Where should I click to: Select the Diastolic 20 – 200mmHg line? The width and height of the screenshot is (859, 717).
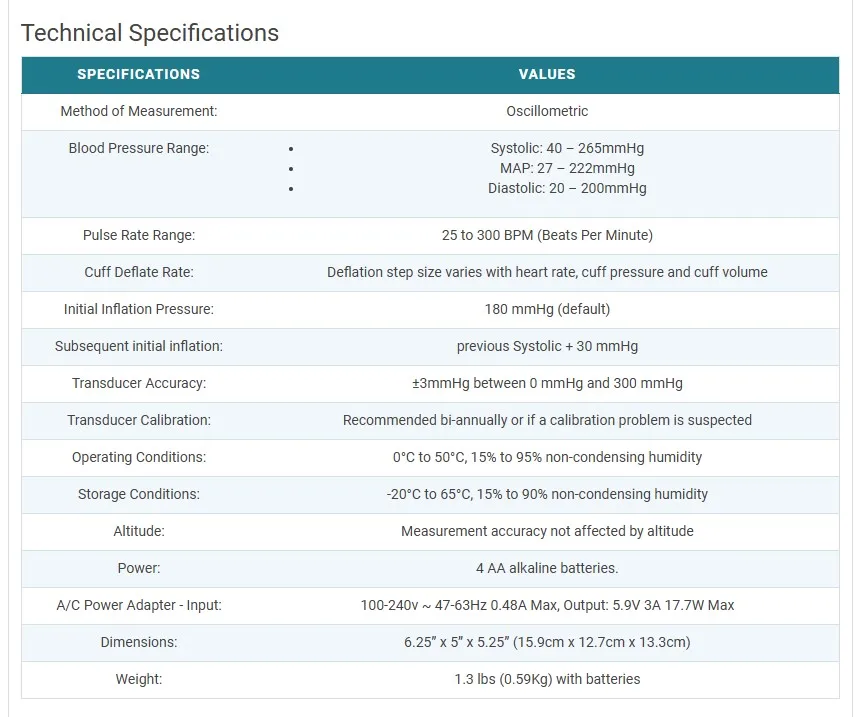click(567, 188)
